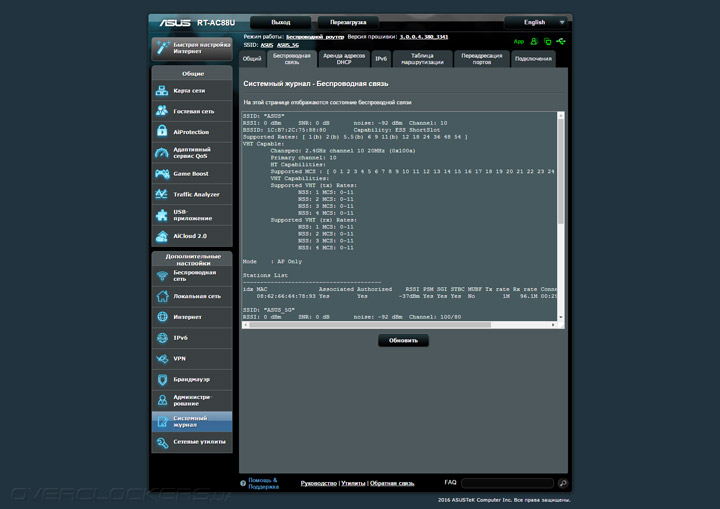Launch Быстрая настройка Интернет wizard
Screen dimensions: 720x509
(x=192, y=47)
